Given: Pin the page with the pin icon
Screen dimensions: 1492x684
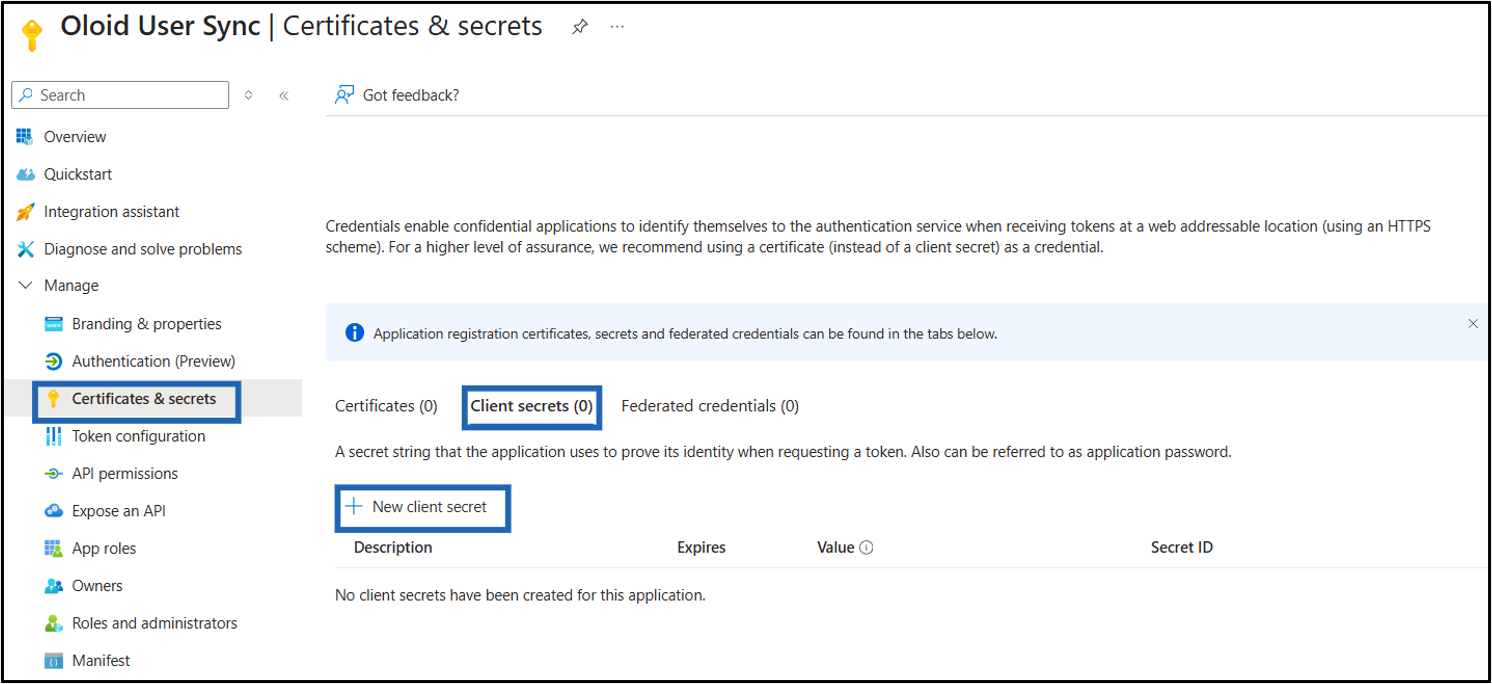Looking at the screenshot, I should [x=580, y=28].
